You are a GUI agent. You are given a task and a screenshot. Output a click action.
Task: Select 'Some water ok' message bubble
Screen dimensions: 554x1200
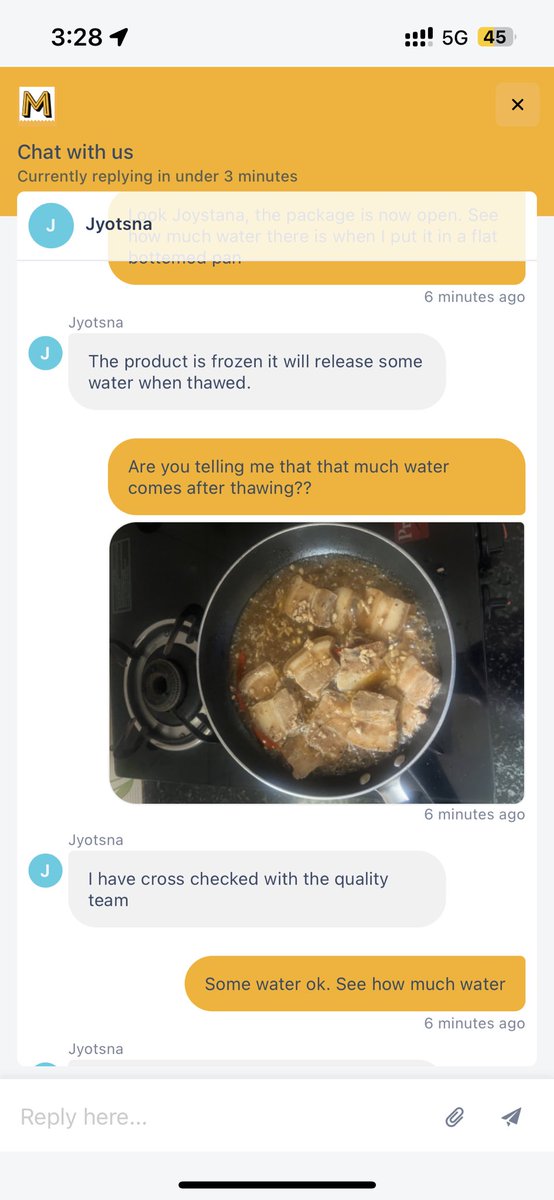coord(355,983)
